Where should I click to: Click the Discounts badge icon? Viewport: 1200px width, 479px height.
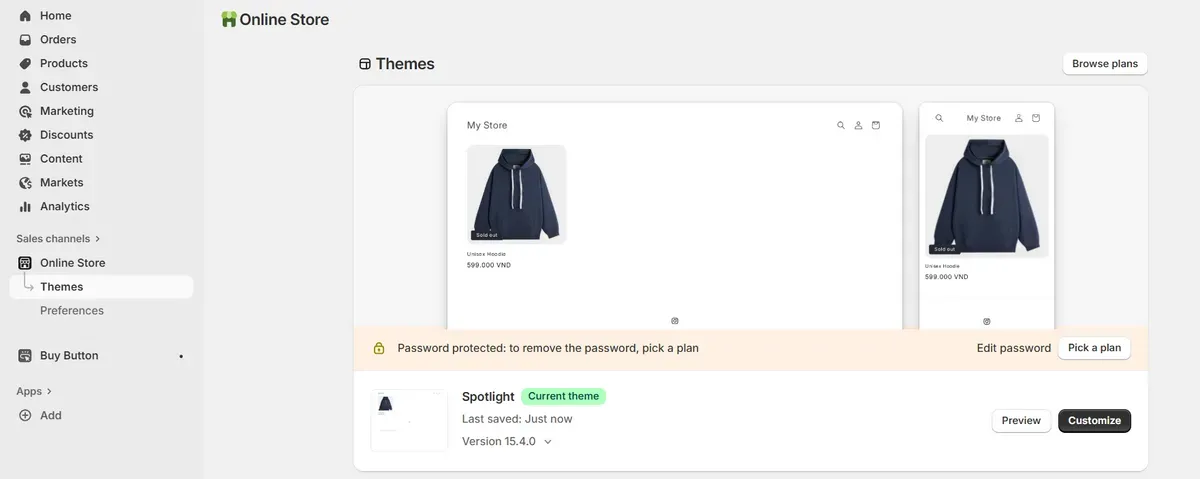25,135
